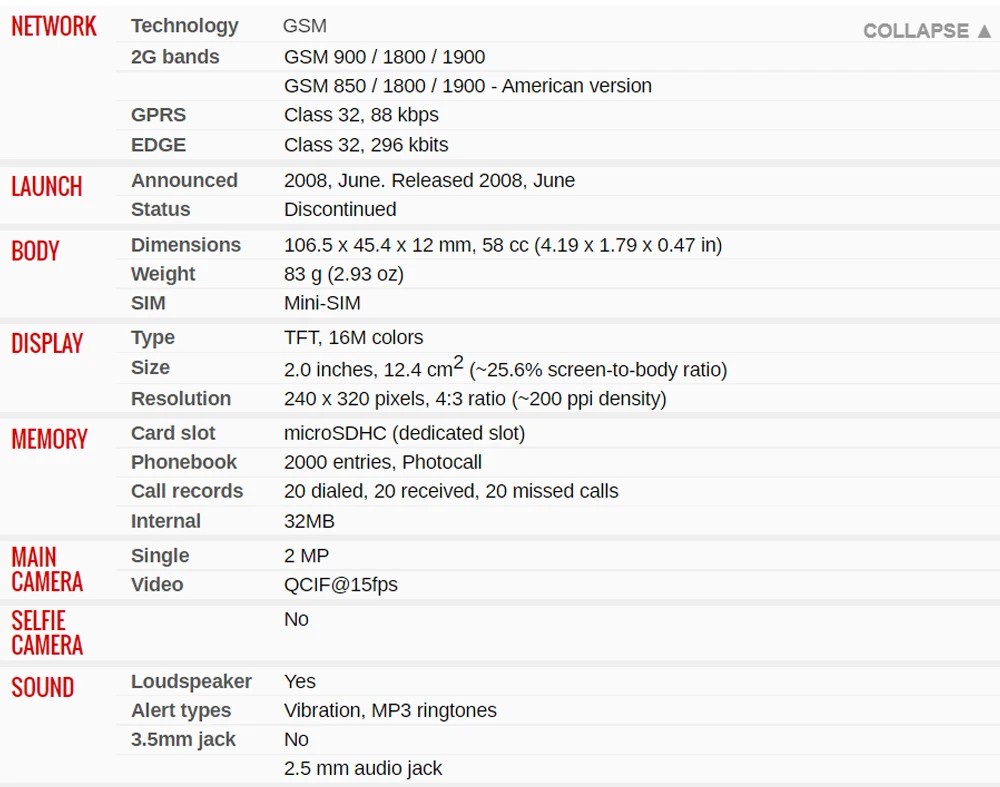1000x787 pixels.
Task: Open the Announced label link
Action: tap(184, 181)
